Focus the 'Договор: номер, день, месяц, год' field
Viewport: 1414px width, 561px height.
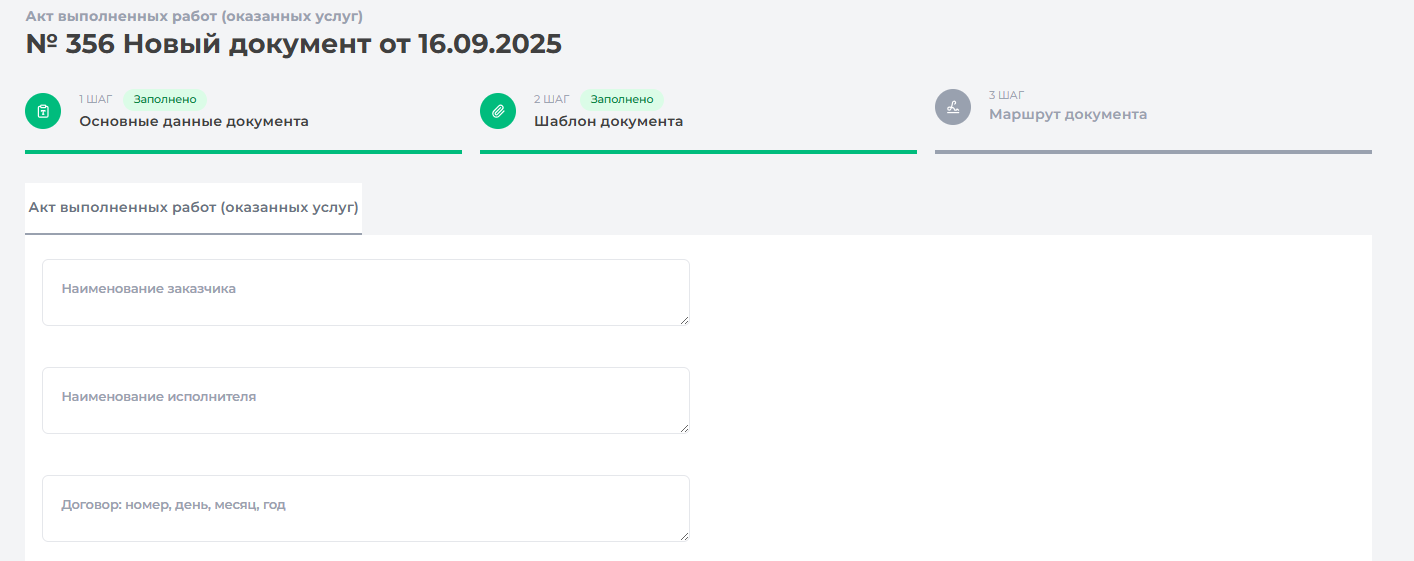pos(365,508)
